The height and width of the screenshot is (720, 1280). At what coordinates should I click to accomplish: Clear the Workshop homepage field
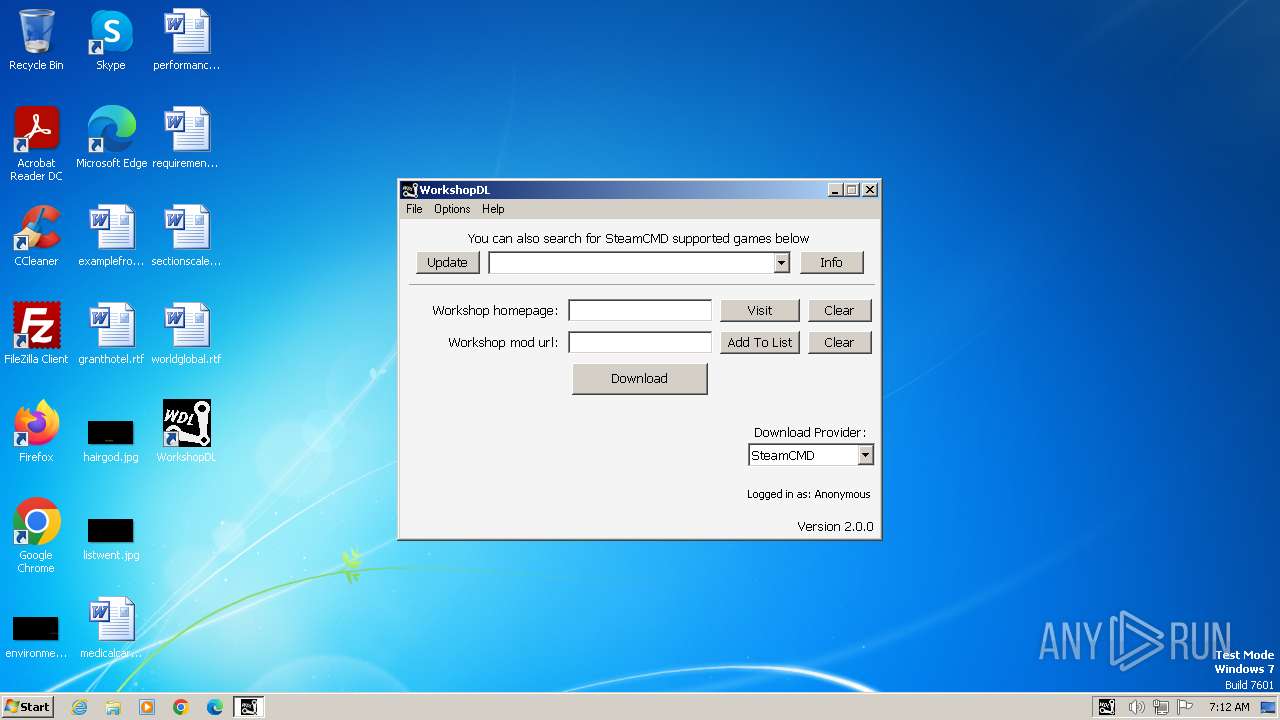[x=839, y=310]
